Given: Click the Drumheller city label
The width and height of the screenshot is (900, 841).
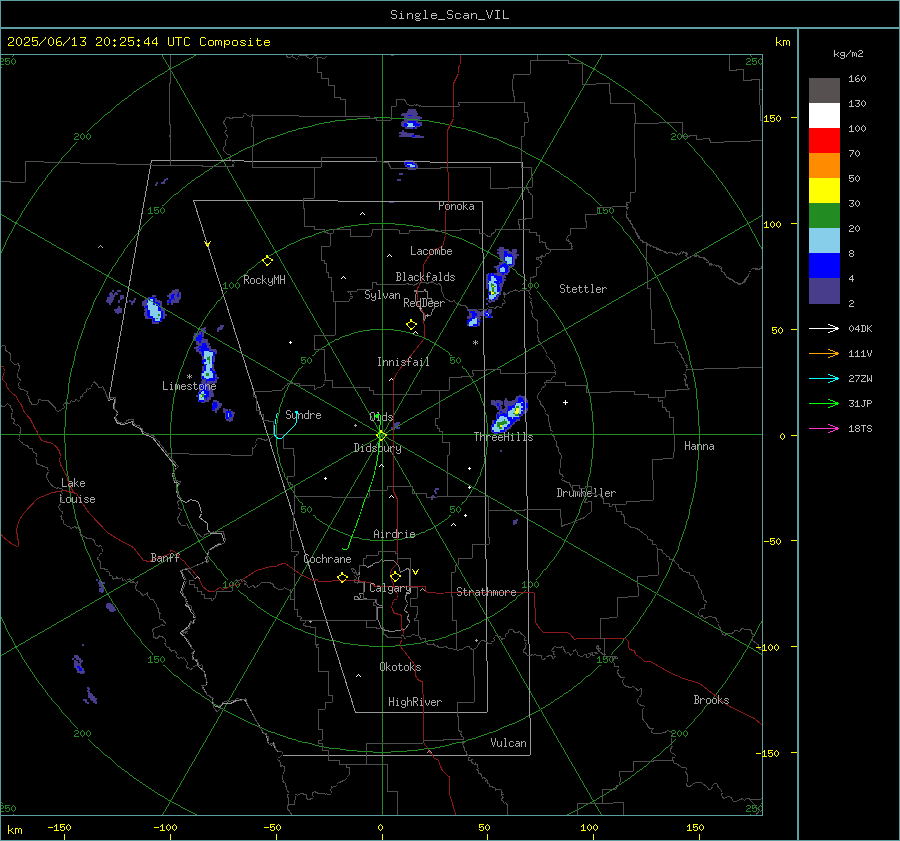Looking at the screenshot, I should pyautogui.click(x=586, y=493).
